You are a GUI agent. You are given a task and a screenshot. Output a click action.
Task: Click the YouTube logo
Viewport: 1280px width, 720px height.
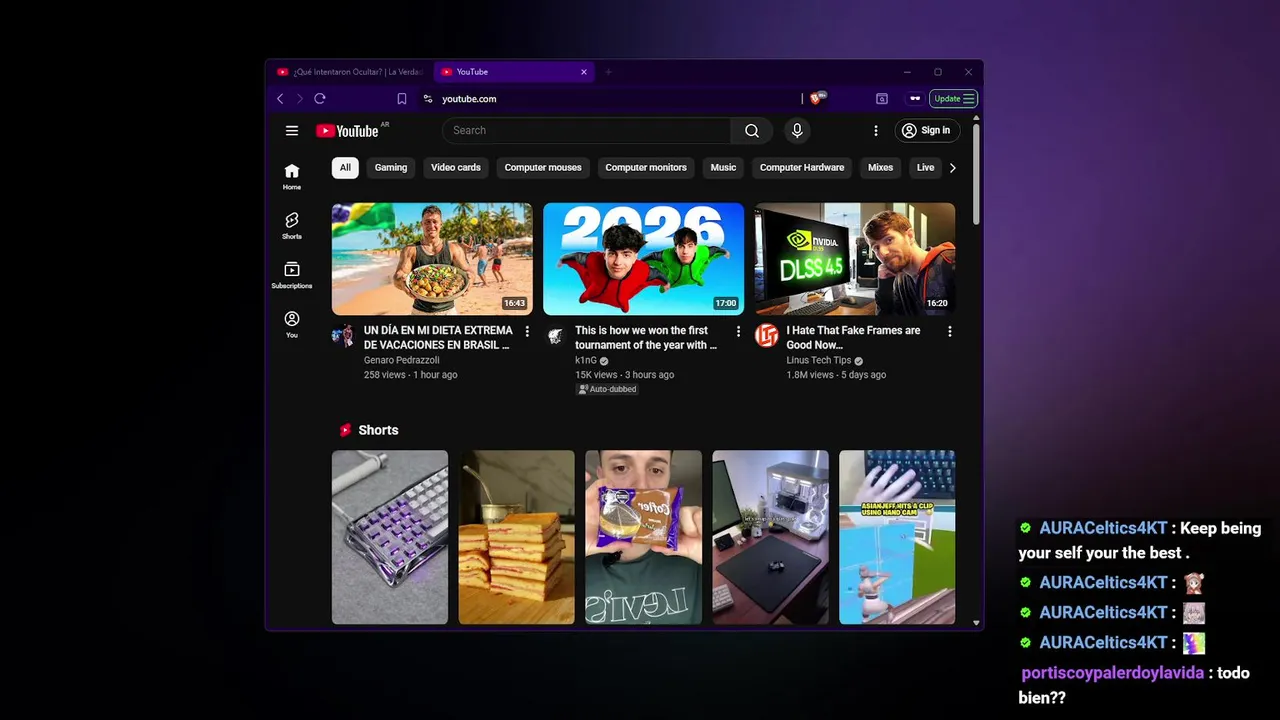[347, 130]
